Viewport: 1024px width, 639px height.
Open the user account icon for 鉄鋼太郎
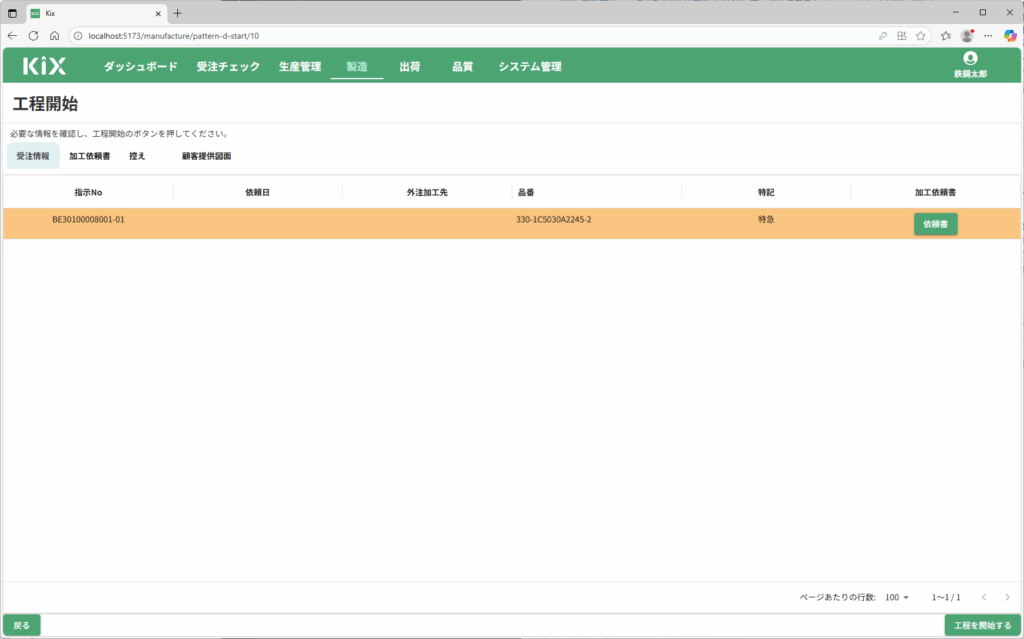click(x=969, y=60)
